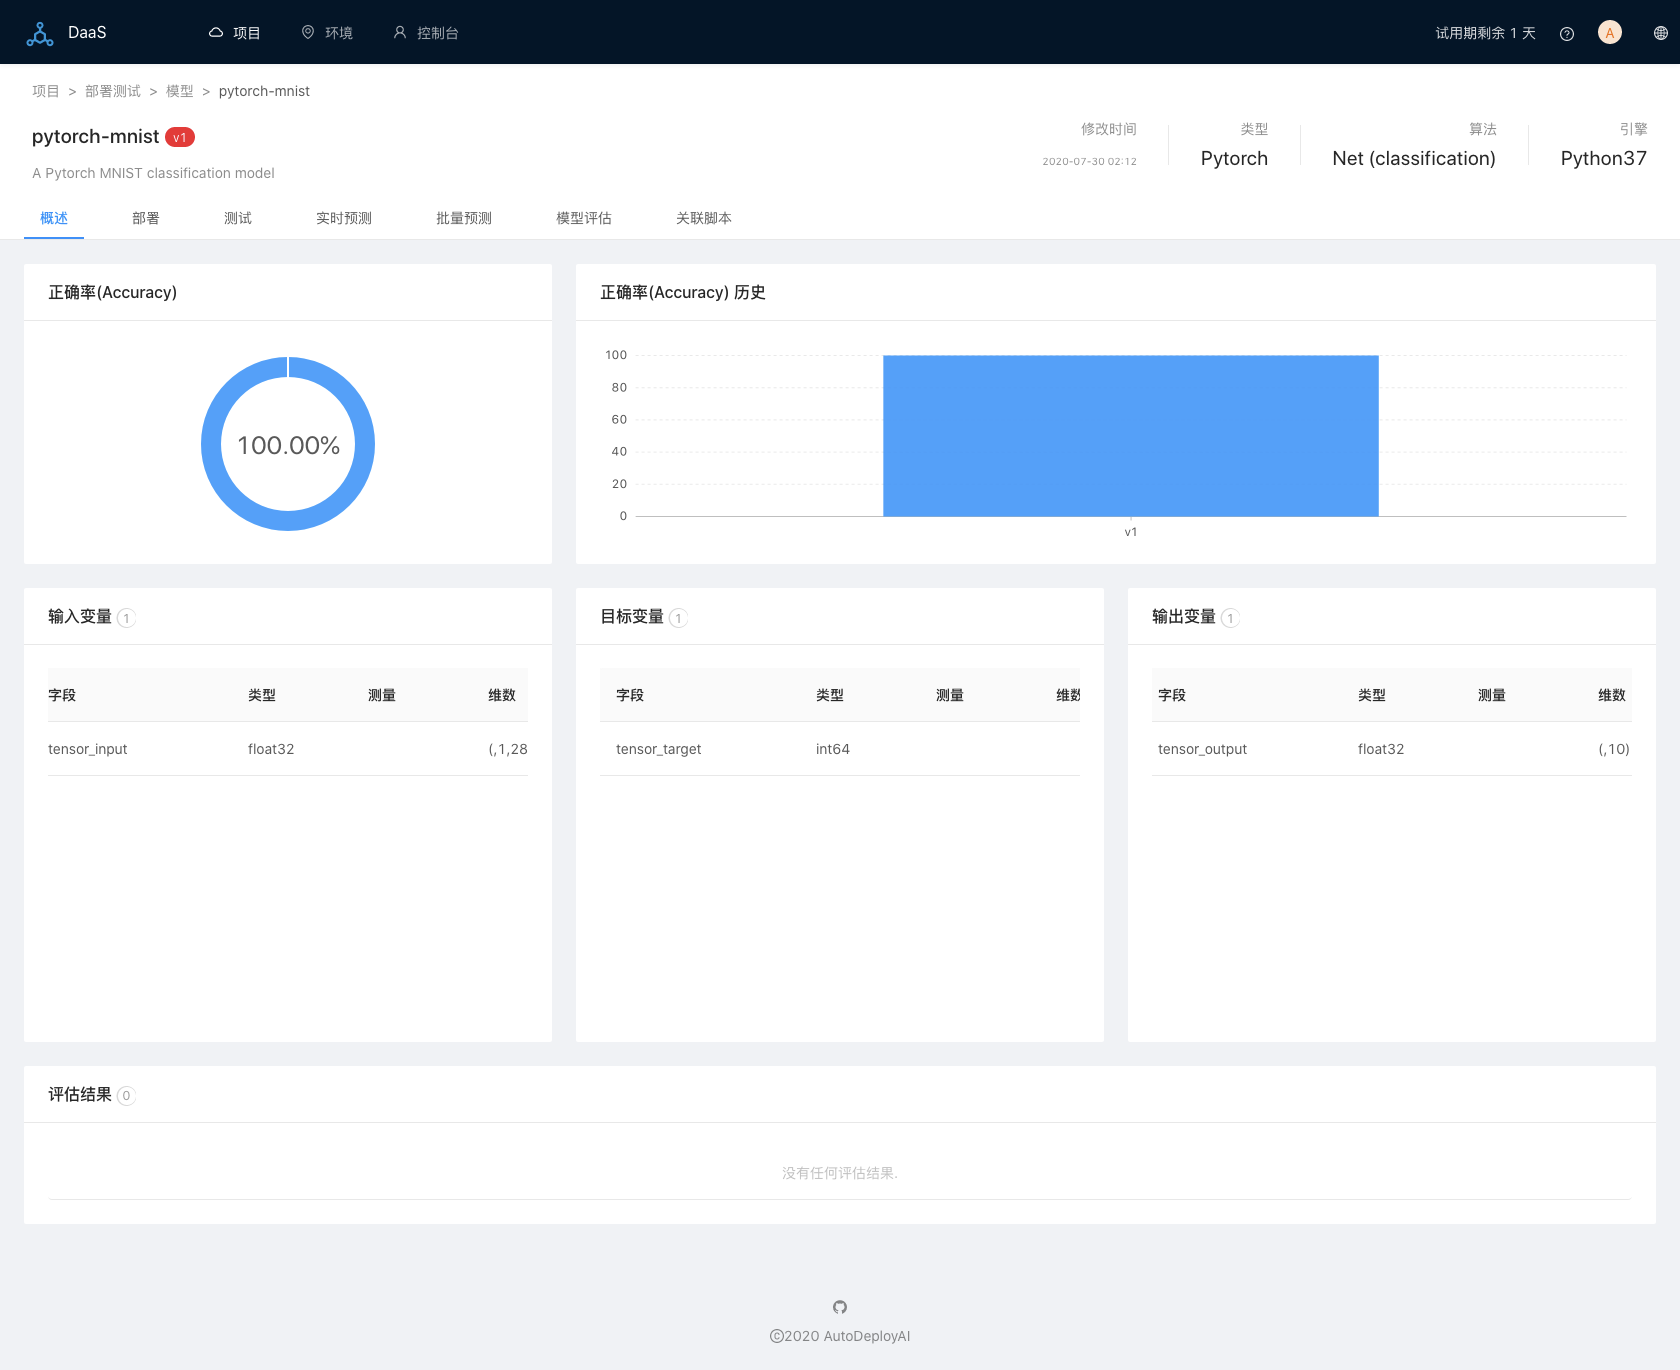Click the globe language icon
1680x1370 pixels.
tap(1661, 33)
